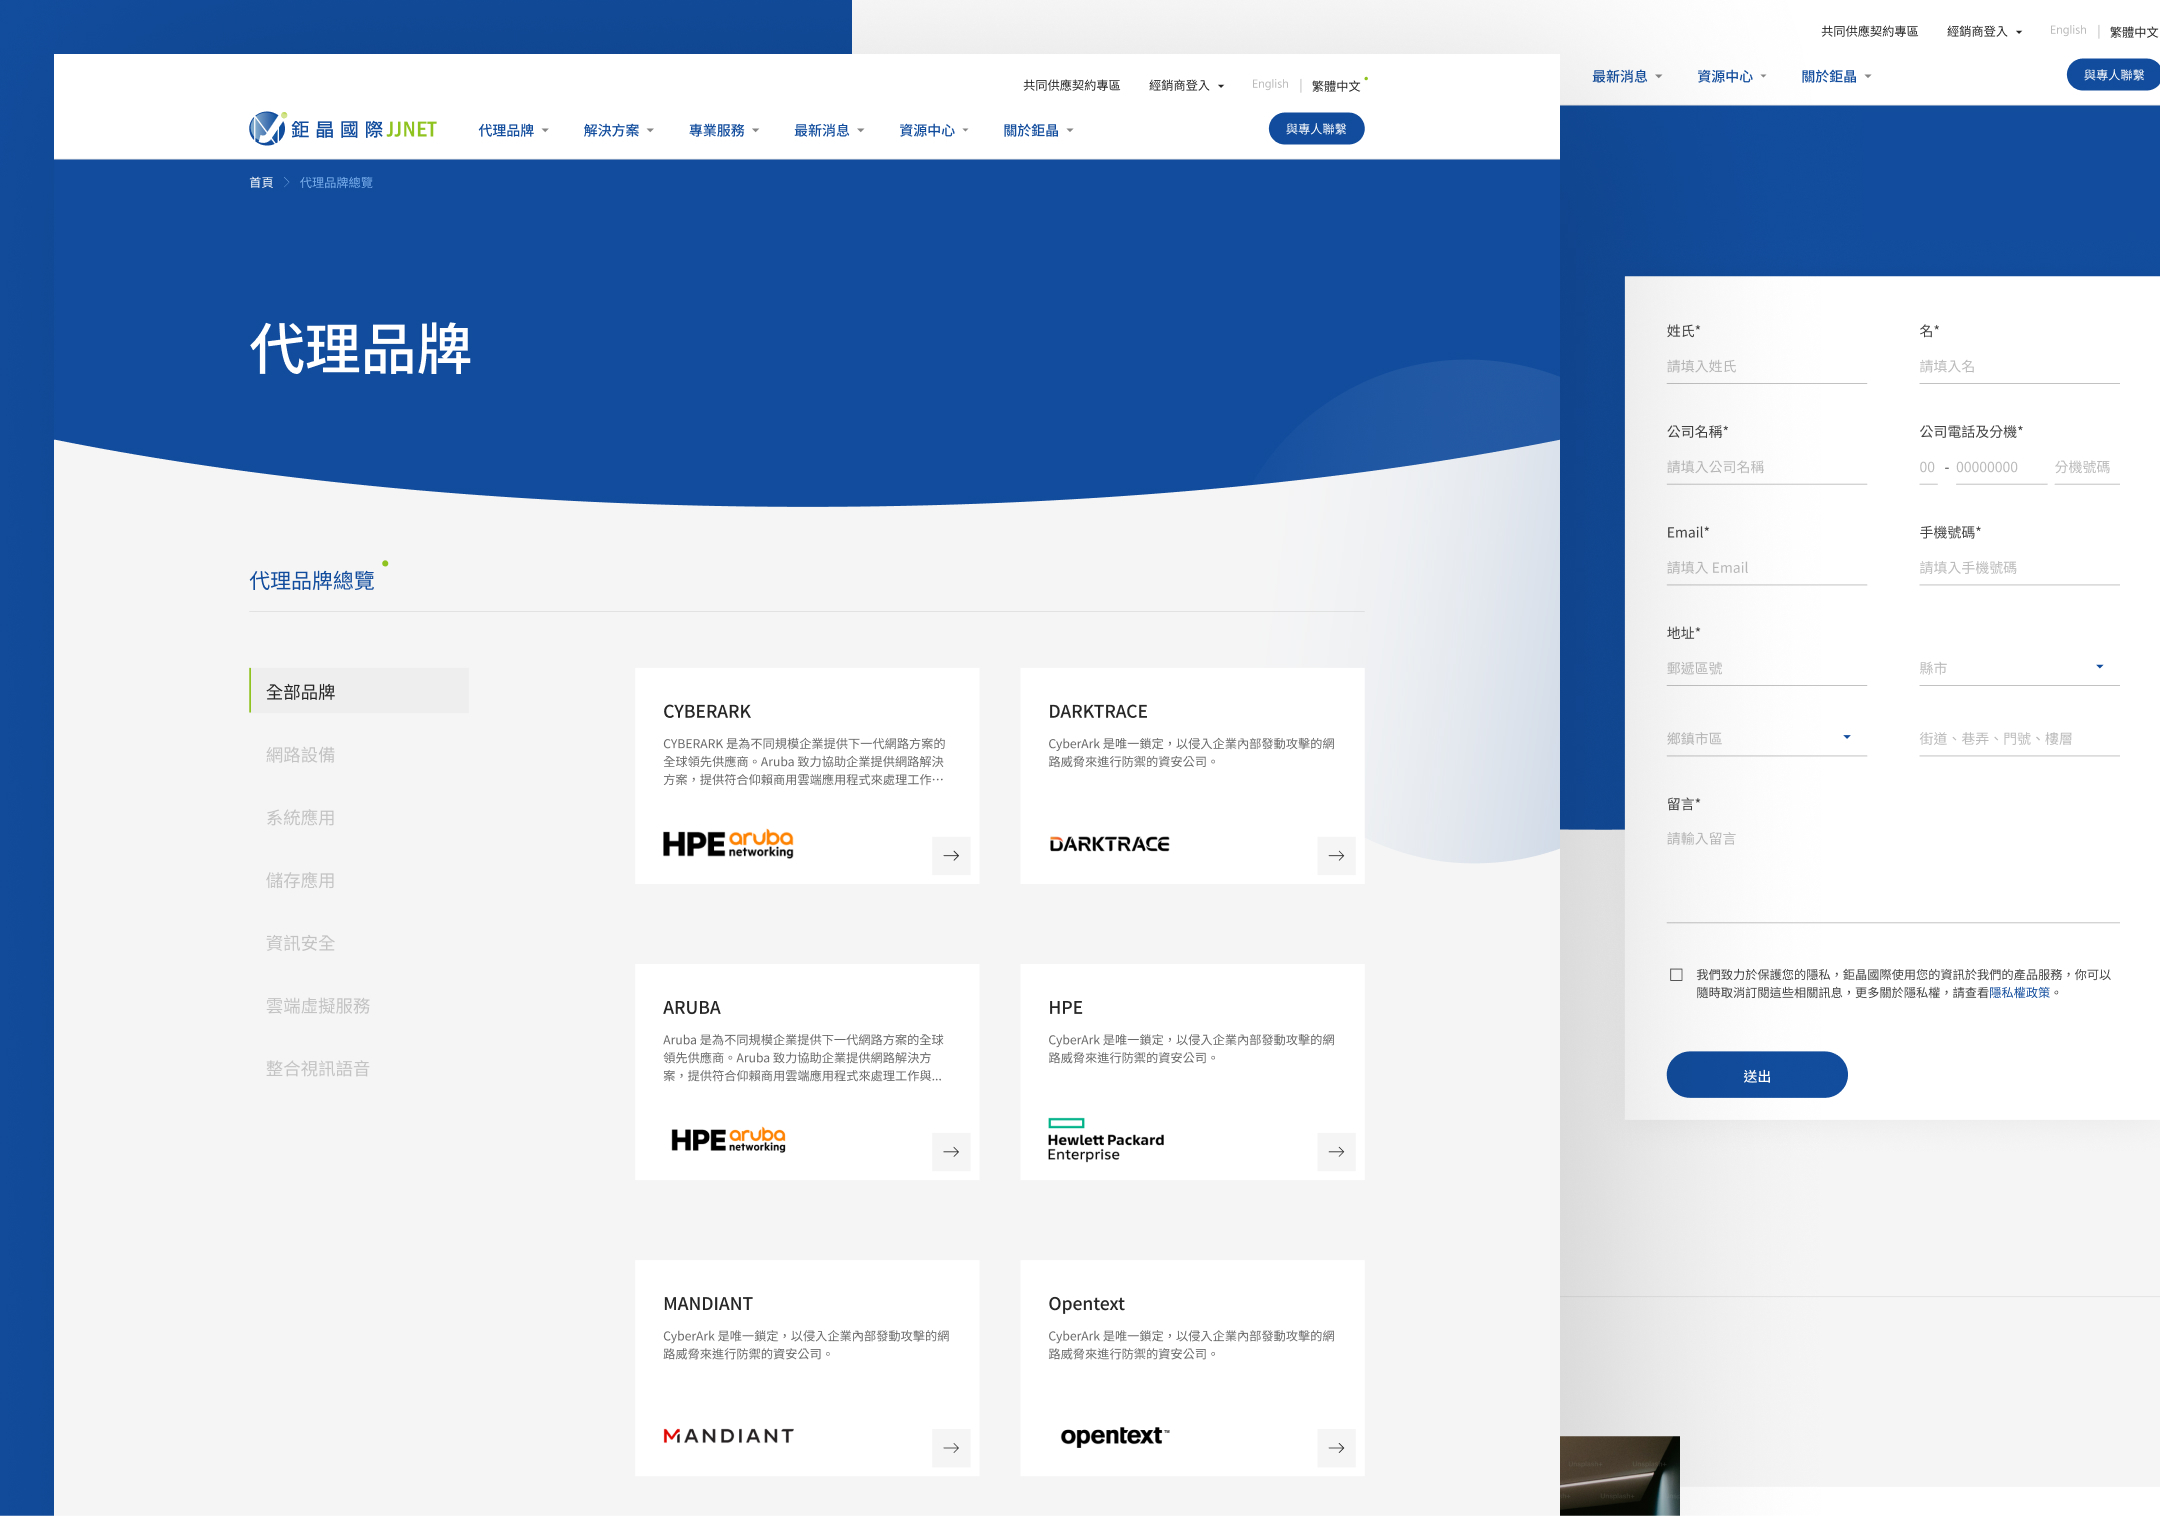This screenshot has width=2160, height=1516.
Task: Click the arrow icon on the ARUBA card
Action: pos(952,1152)
